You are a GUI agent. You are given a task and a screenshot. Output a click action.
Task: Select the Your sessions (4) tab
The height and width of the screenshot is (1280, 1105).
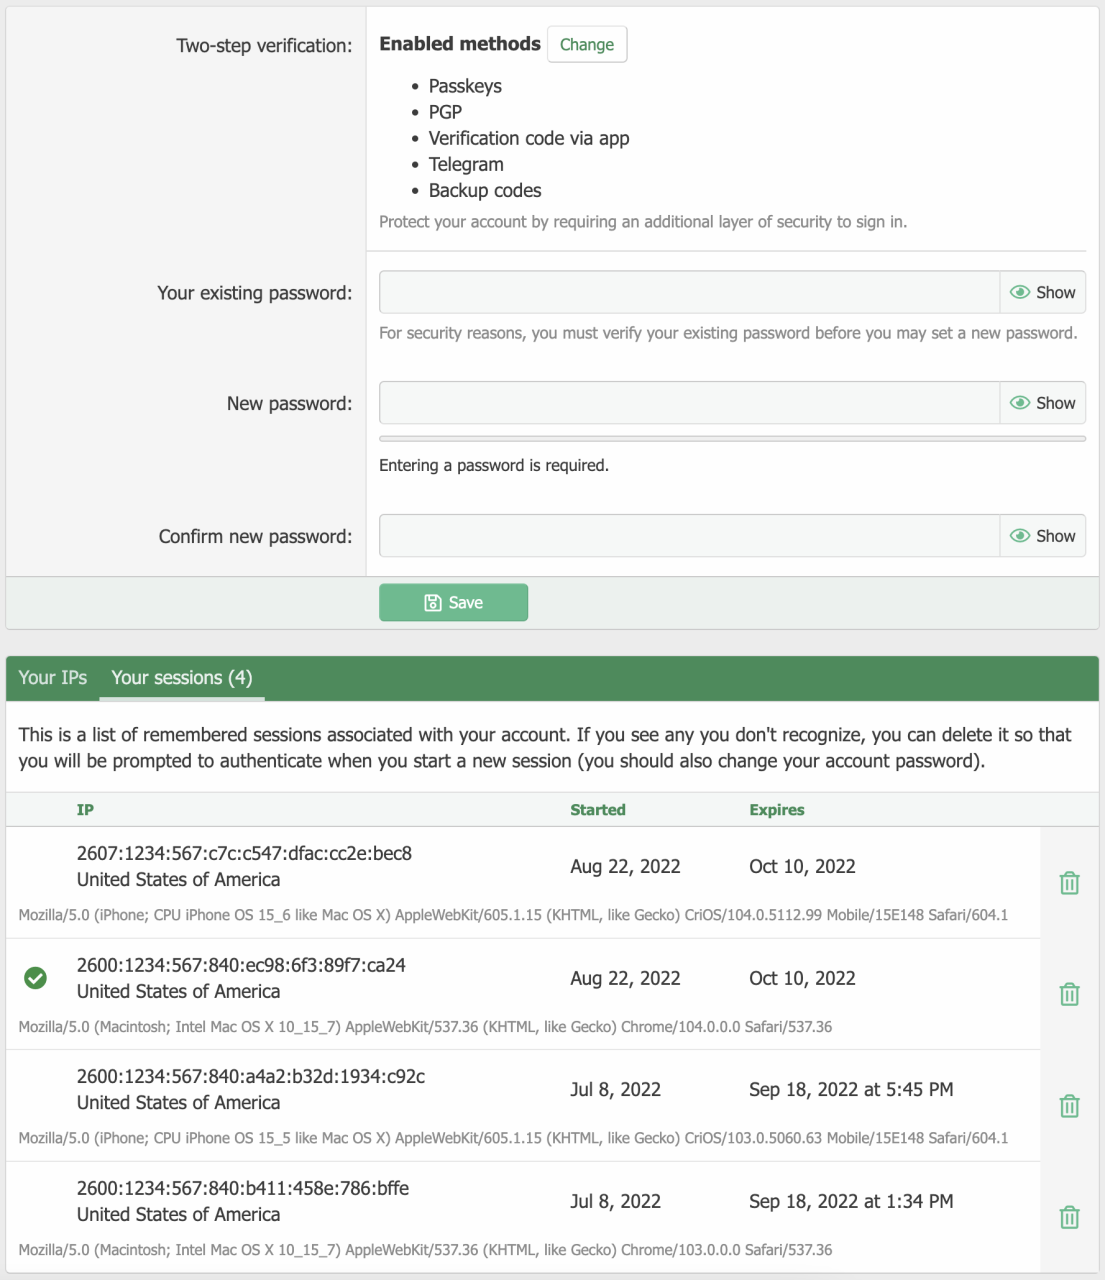[x=182, y=678]
